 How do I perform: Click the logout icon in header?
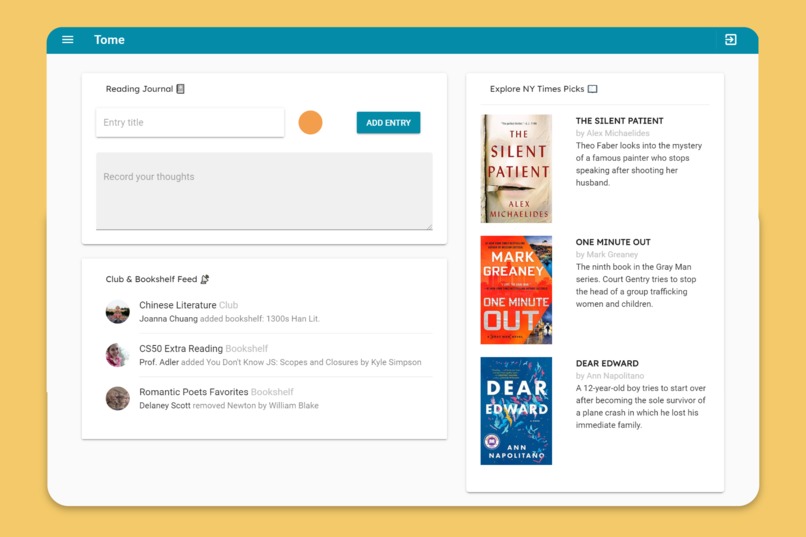tap(730, 40)
